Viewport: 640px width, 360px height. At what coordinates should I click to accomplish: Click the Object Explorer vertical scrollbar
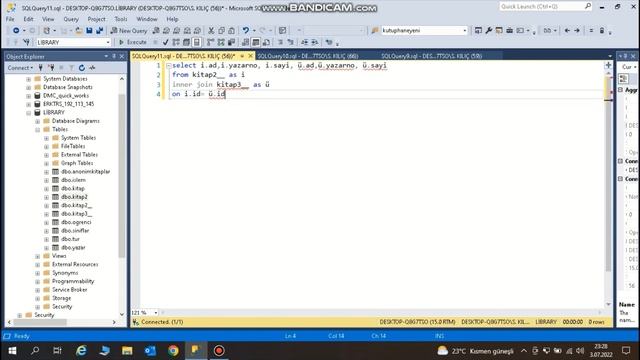pyautogui.click(x=122, y=176)
